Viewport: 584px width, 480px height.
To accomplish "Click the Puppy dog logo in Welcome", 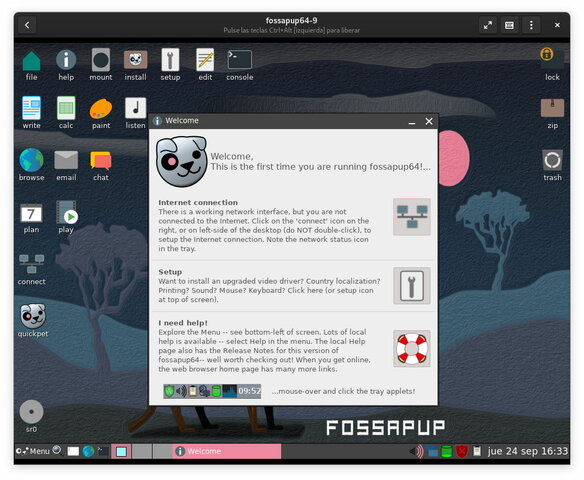I will [181, 161].
